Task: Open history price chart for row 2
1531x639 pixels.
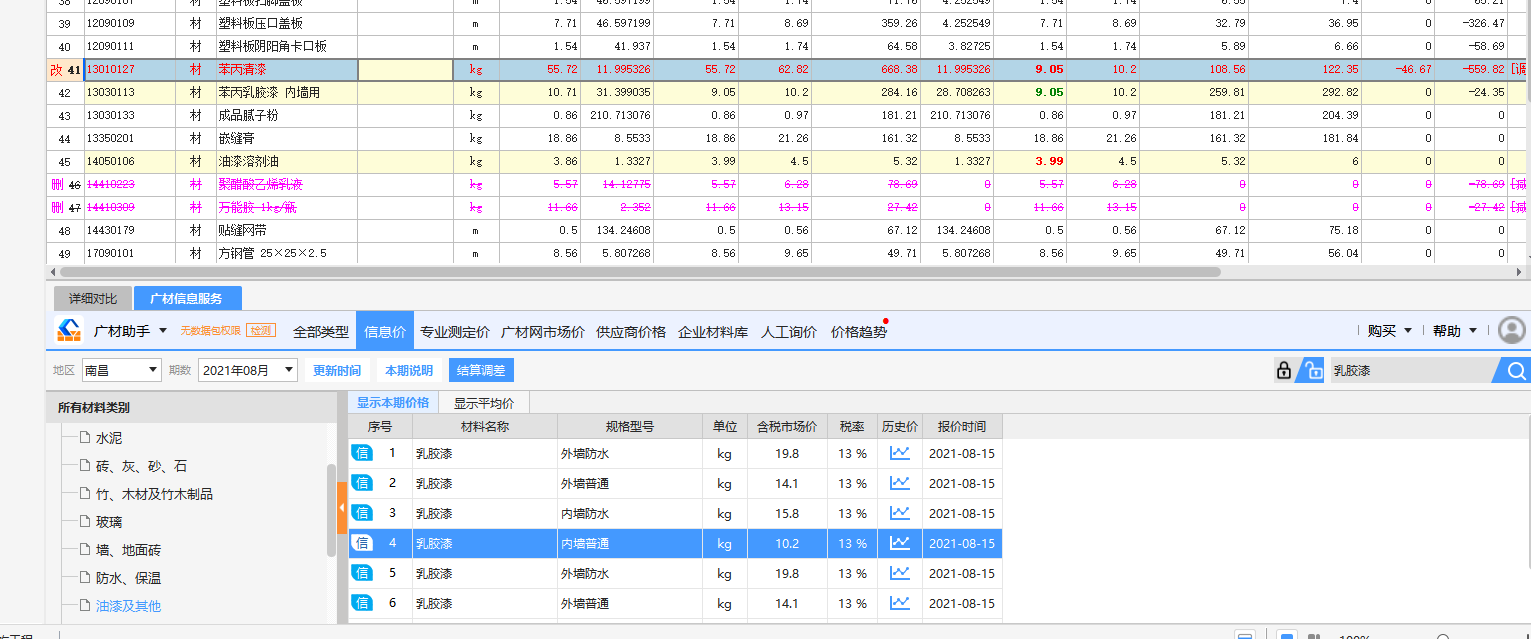Action: click(x=900, y=483)
